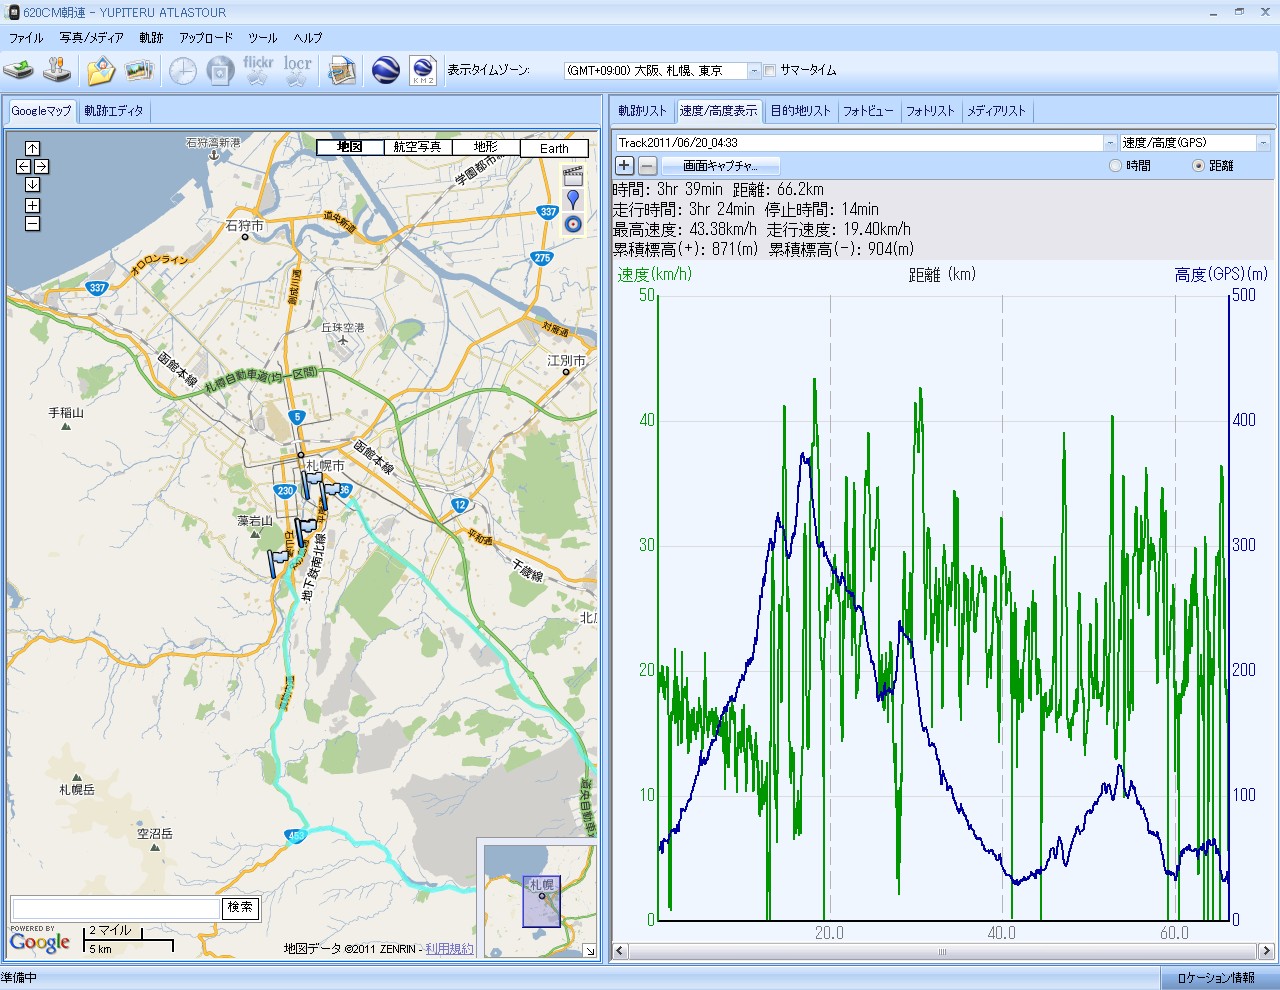Click the map export document icon

(342, 70)
